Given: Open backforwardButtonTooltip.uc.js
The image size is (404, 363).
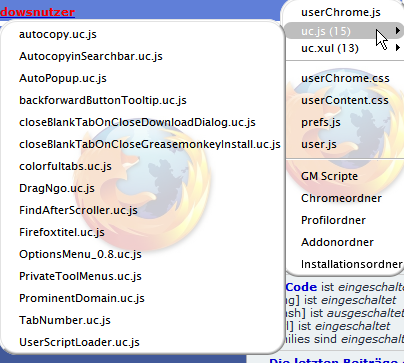Looking at the screenshot, I should (x=103, y=100).
